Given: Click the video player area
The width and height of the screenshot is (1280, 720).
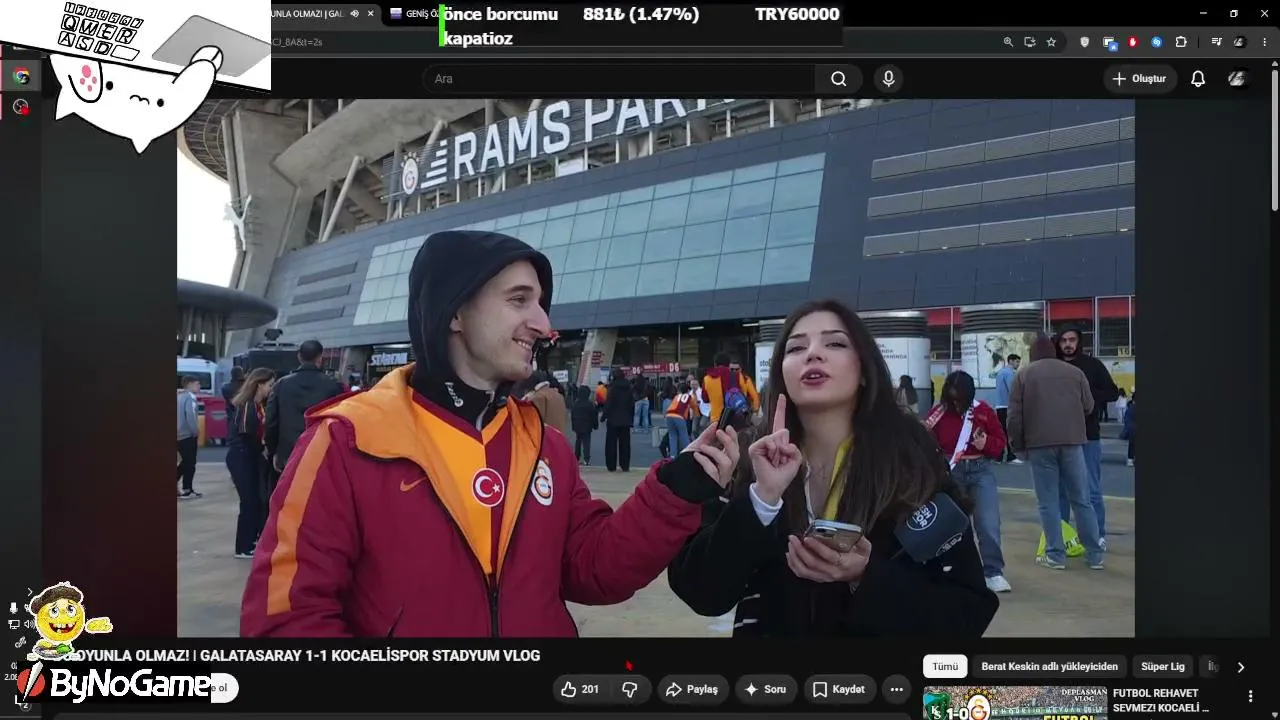Looking at the screenshot, I should click(656, 368).
